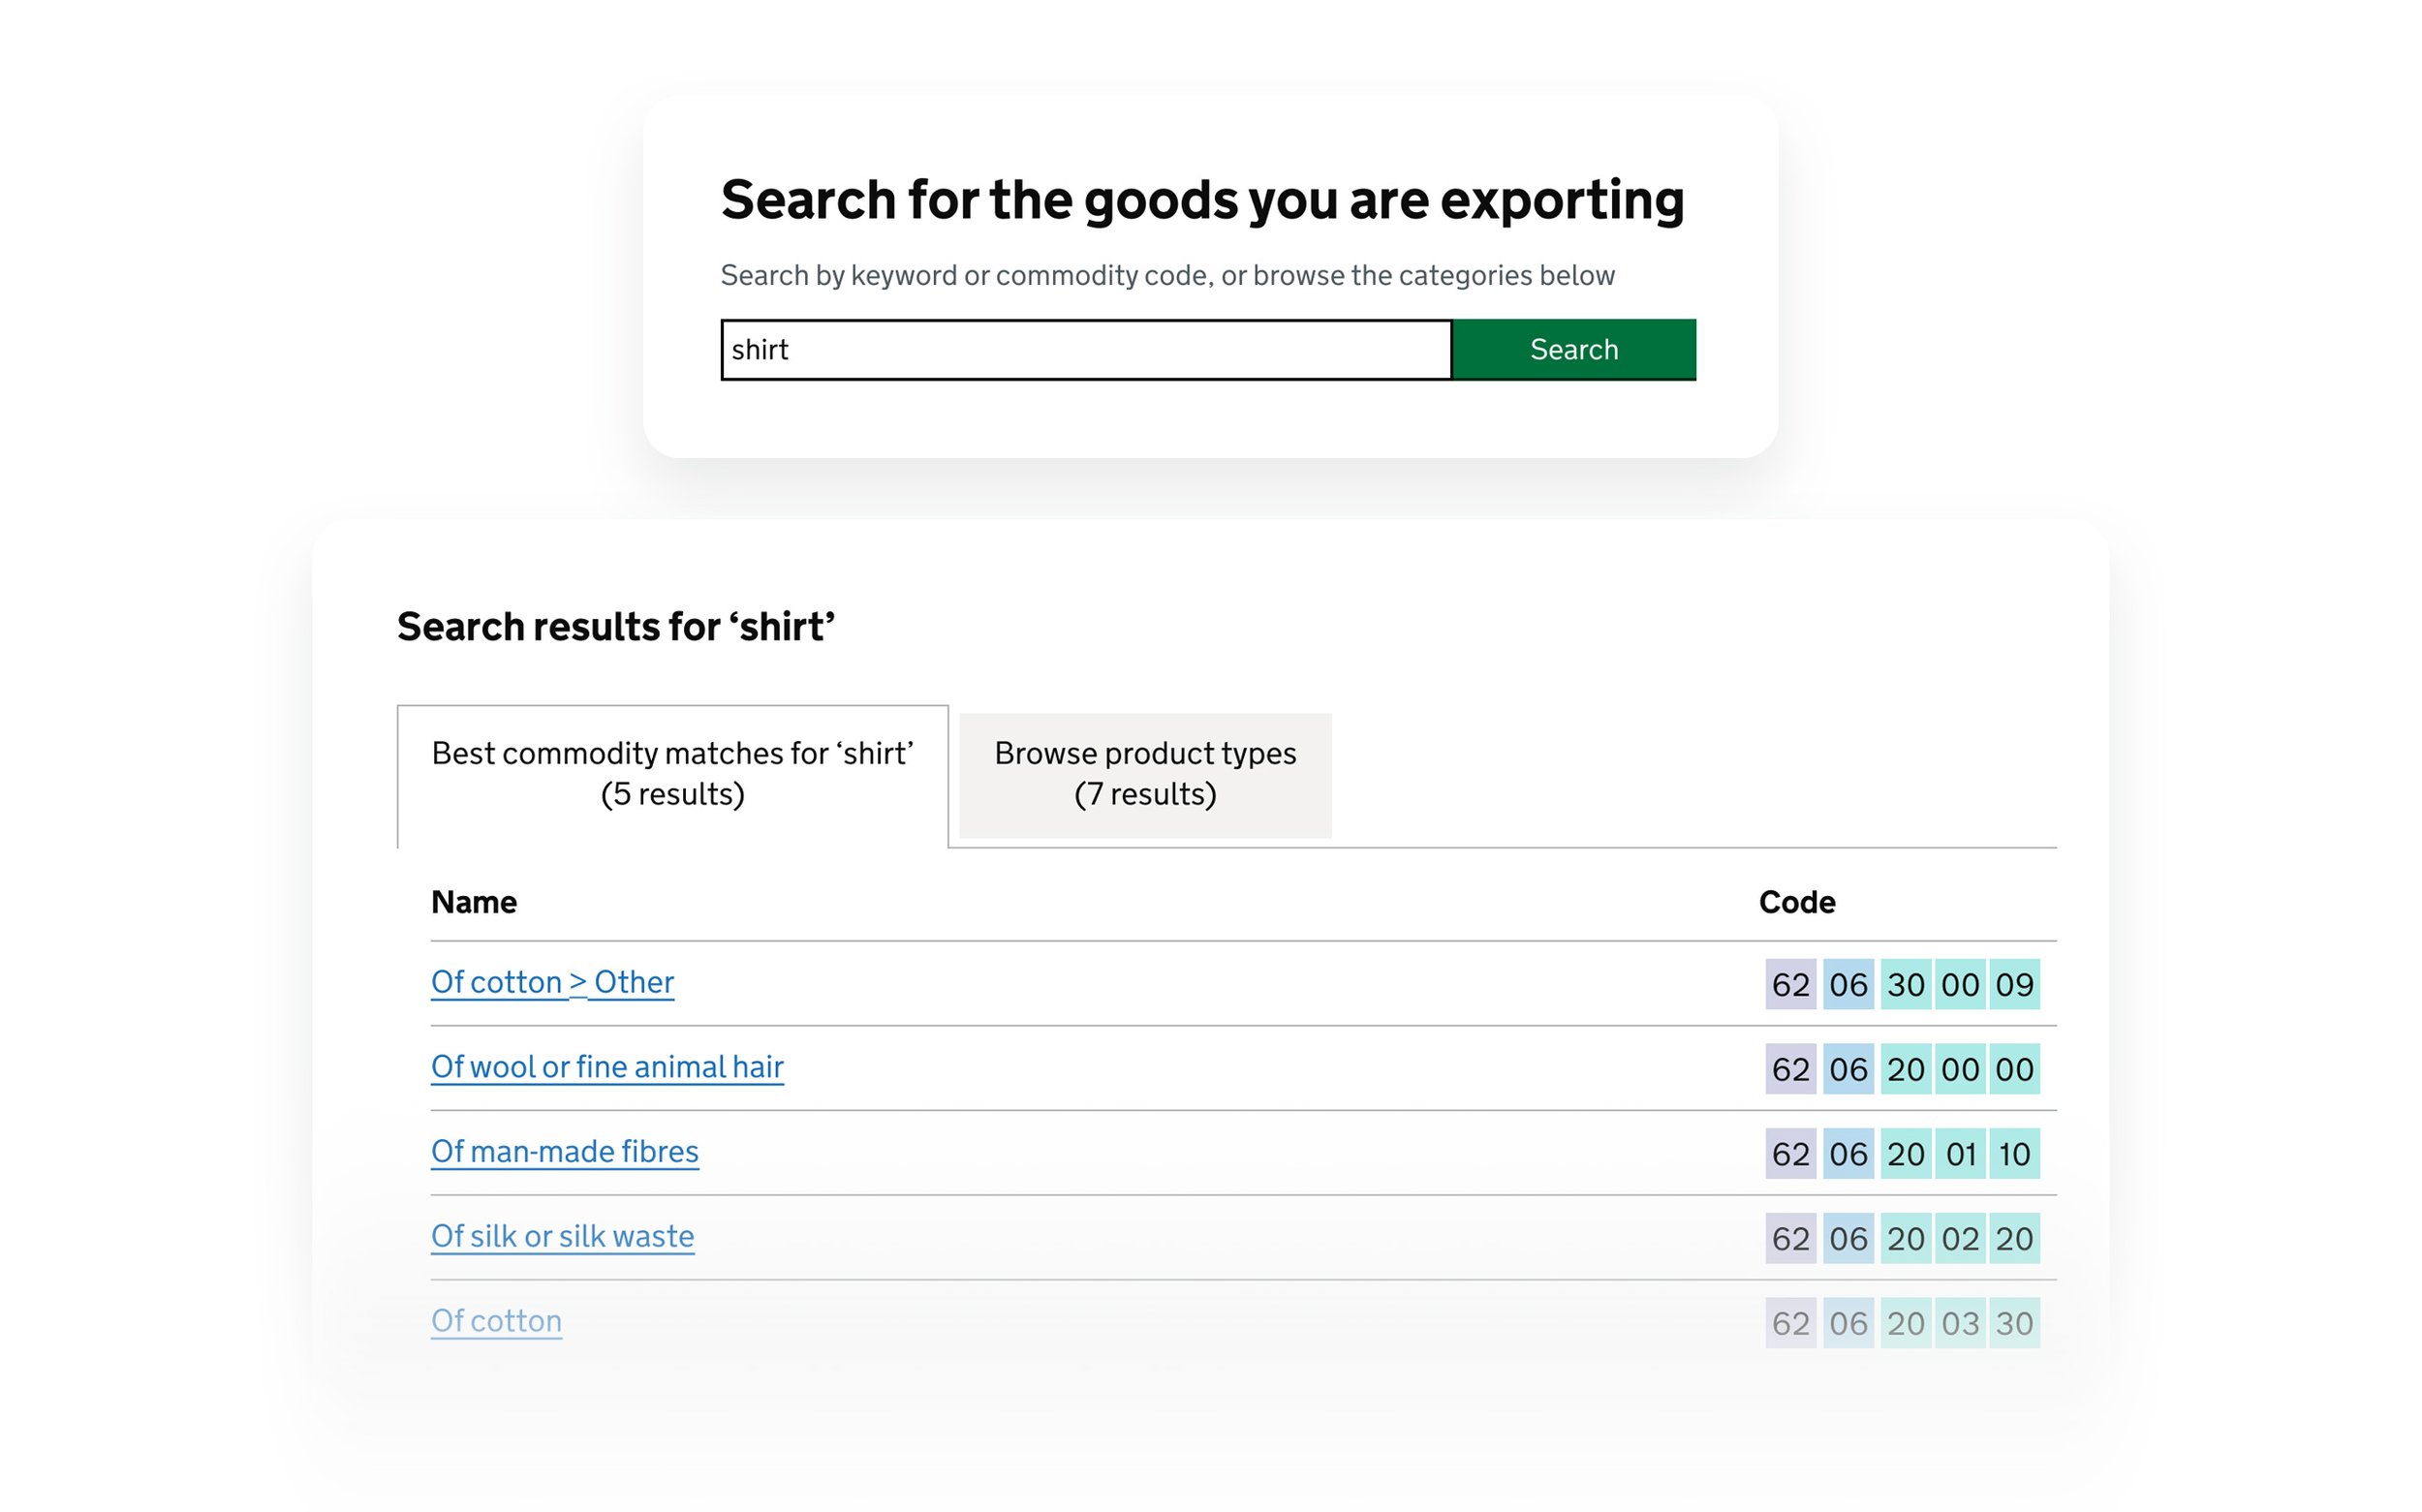Switch to the 'Browse product types' tab

pyautogui.click(x=1144, y=773)
